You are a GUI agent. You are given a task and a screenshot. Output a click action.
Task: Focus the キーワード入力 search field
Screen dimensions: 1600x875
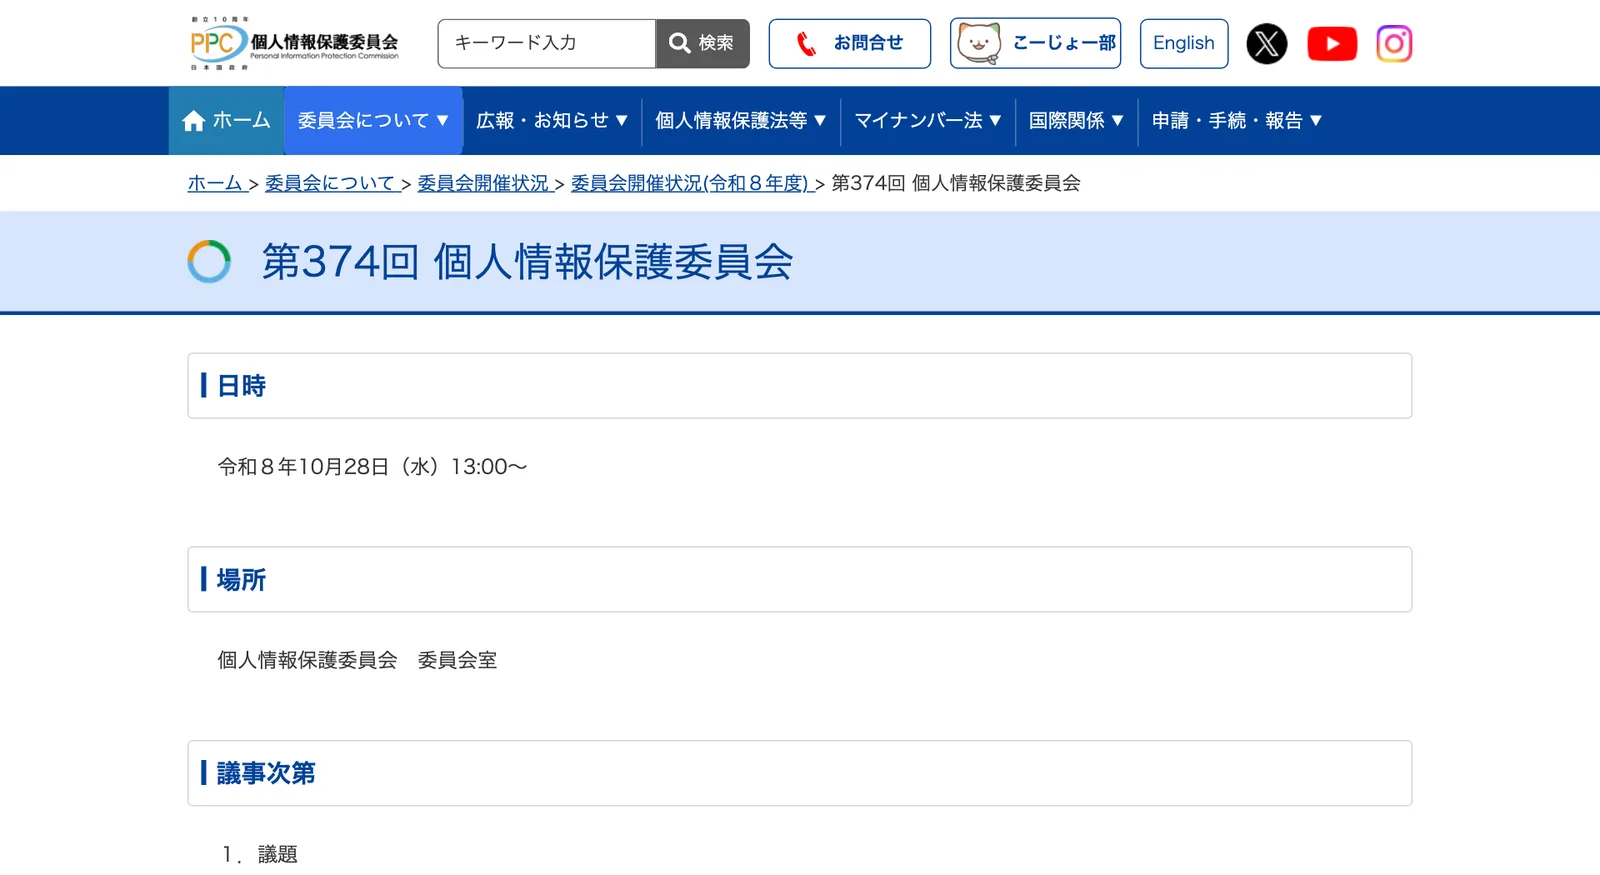(x=547, y=43)
